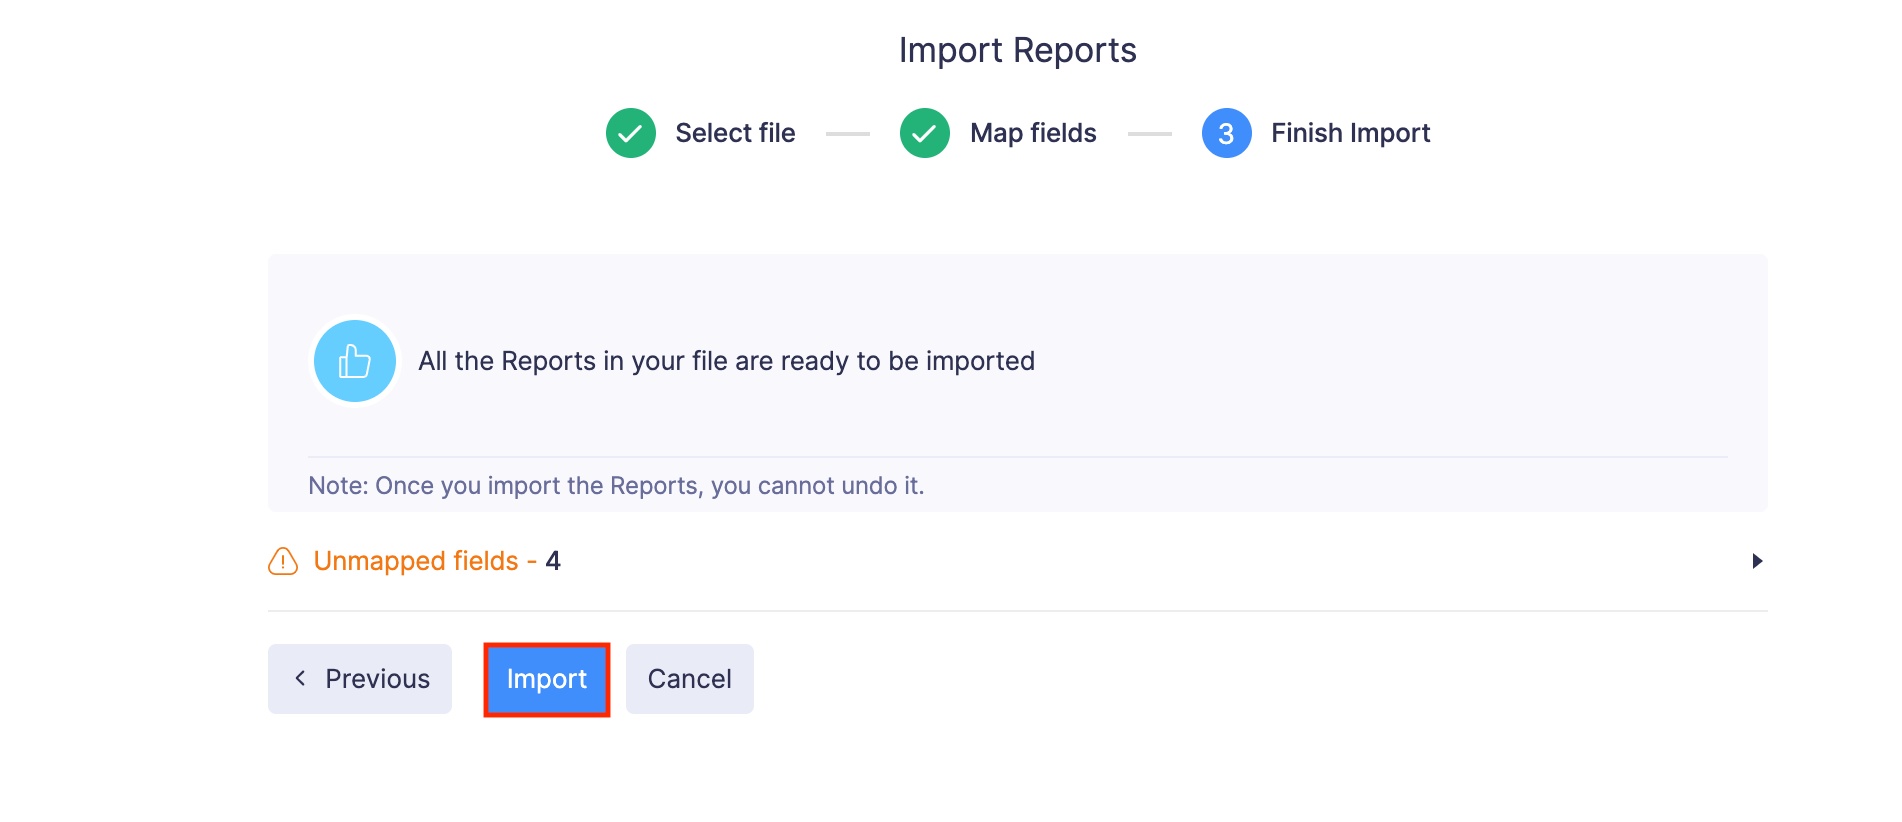Click the "Import Reports" heading
The height and width of the screenshot is (822, 1902).
click(1017, 49)
